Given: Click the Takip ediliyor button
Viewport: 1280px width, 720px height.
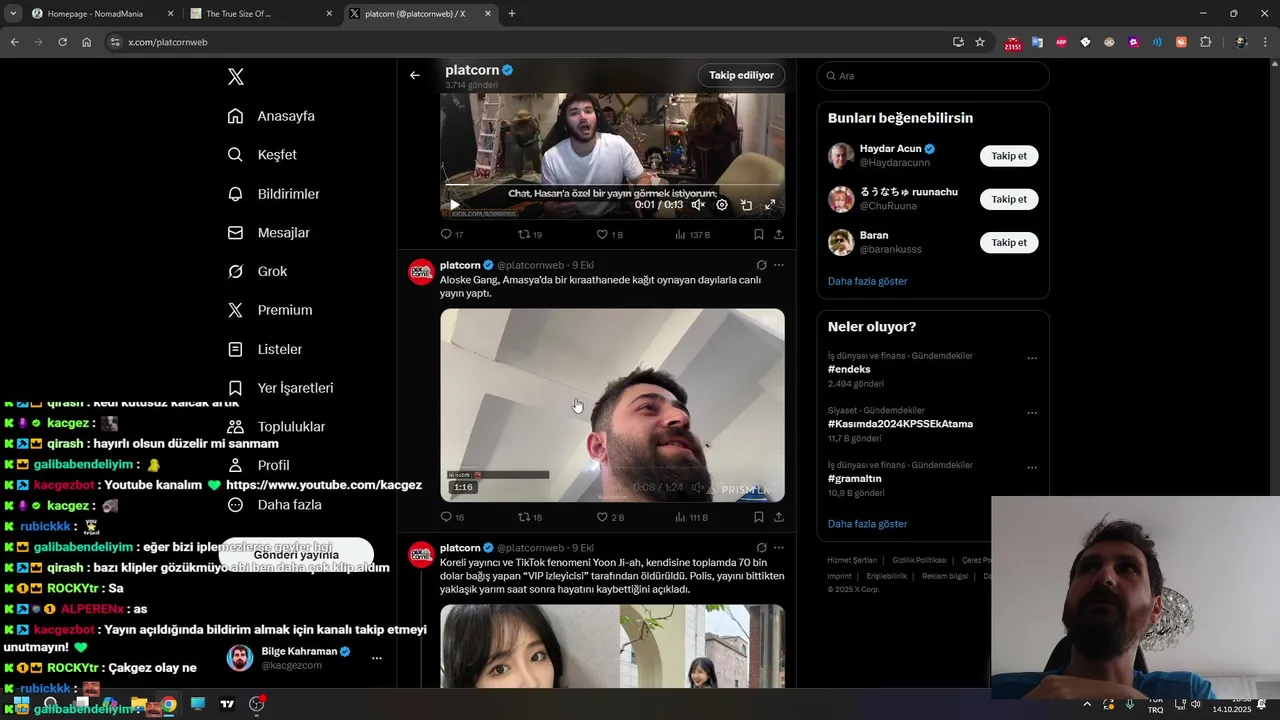Looking at the screenshot, I should coord(741,75).
